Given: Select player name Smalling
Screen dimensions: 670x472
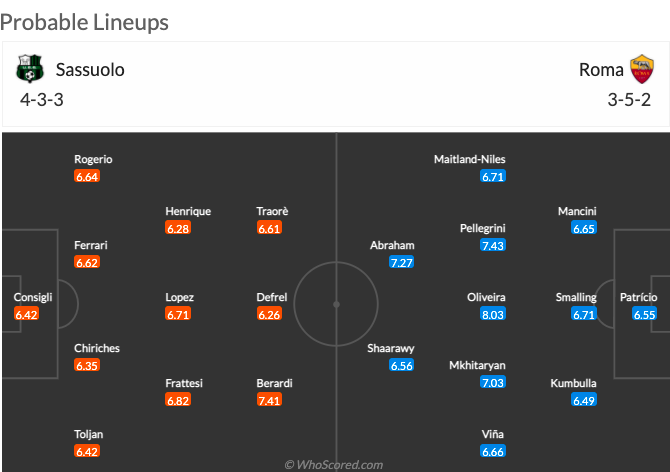Looking at the screenshot, I should pyautogui.click(x=576, y=297).
